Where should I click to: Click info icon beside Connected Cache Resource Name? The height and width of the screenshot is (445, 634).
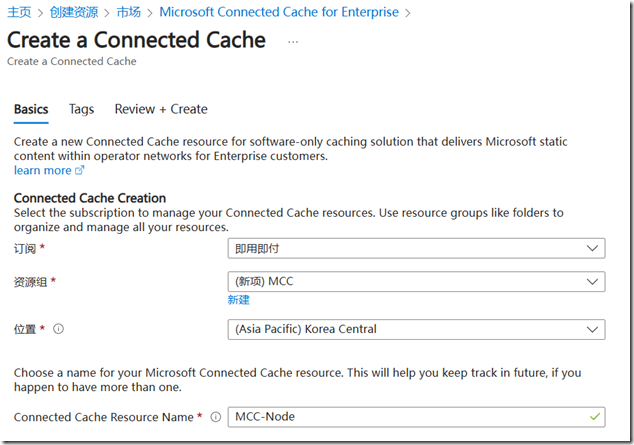[x=216, y=417]
